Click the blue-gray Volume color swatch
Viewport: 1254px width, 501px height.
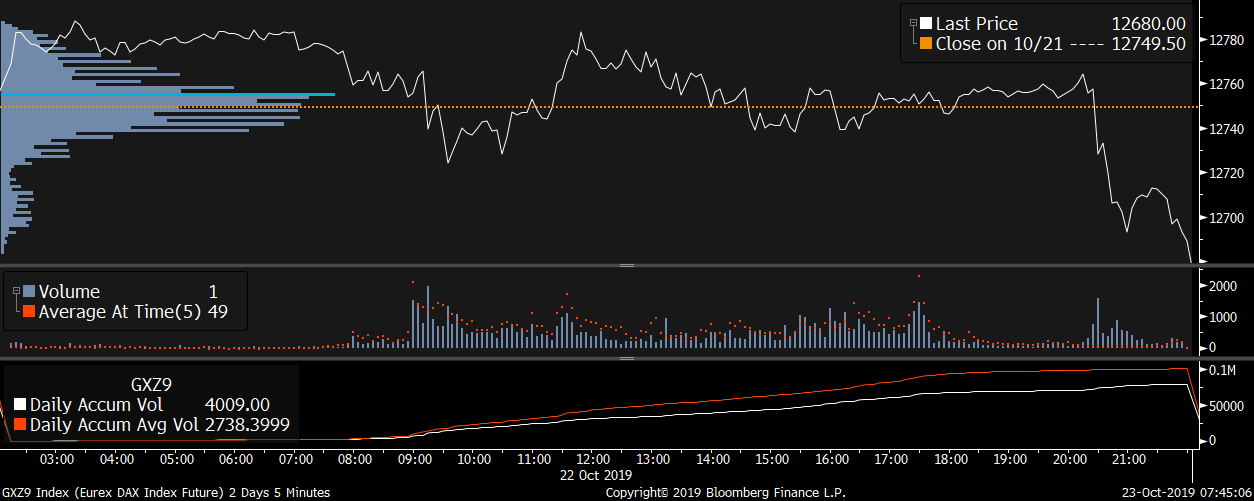pos(28,292)
